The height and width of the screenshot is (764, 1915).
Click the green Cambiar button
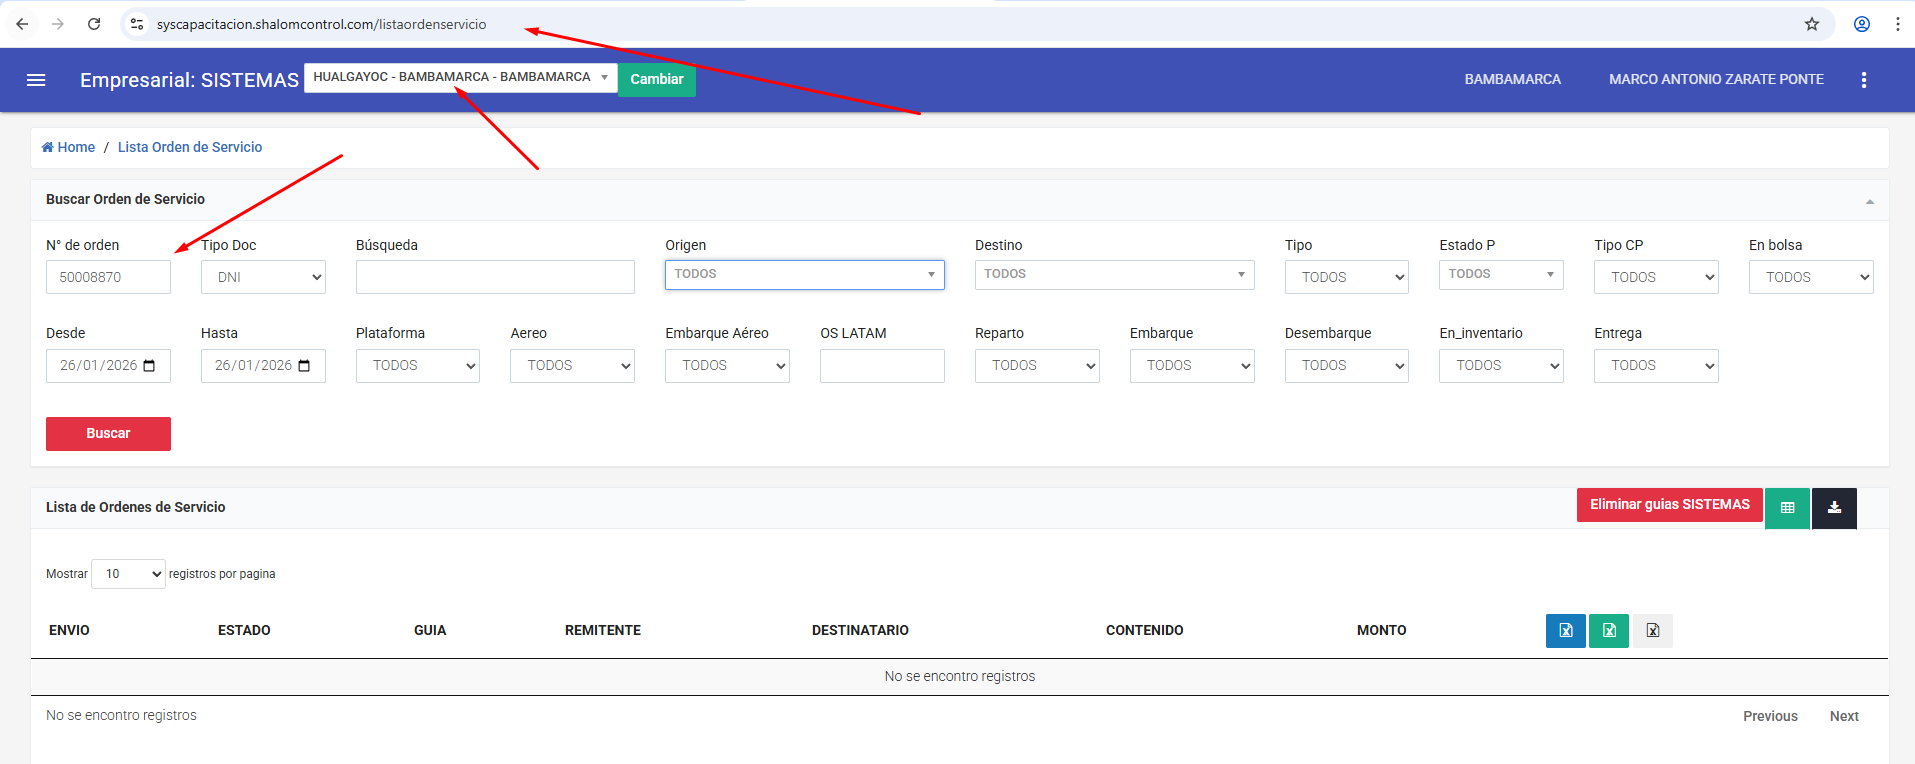click(656, 80)
